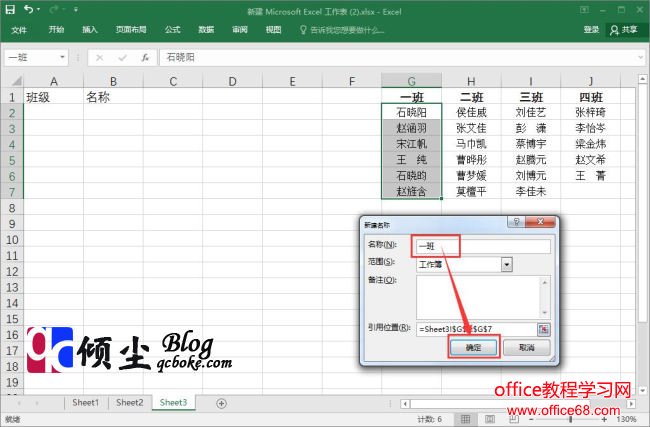Click the Sheet3 tab
This screenshot has height=427, width=650.
click(x=173, y=403)
